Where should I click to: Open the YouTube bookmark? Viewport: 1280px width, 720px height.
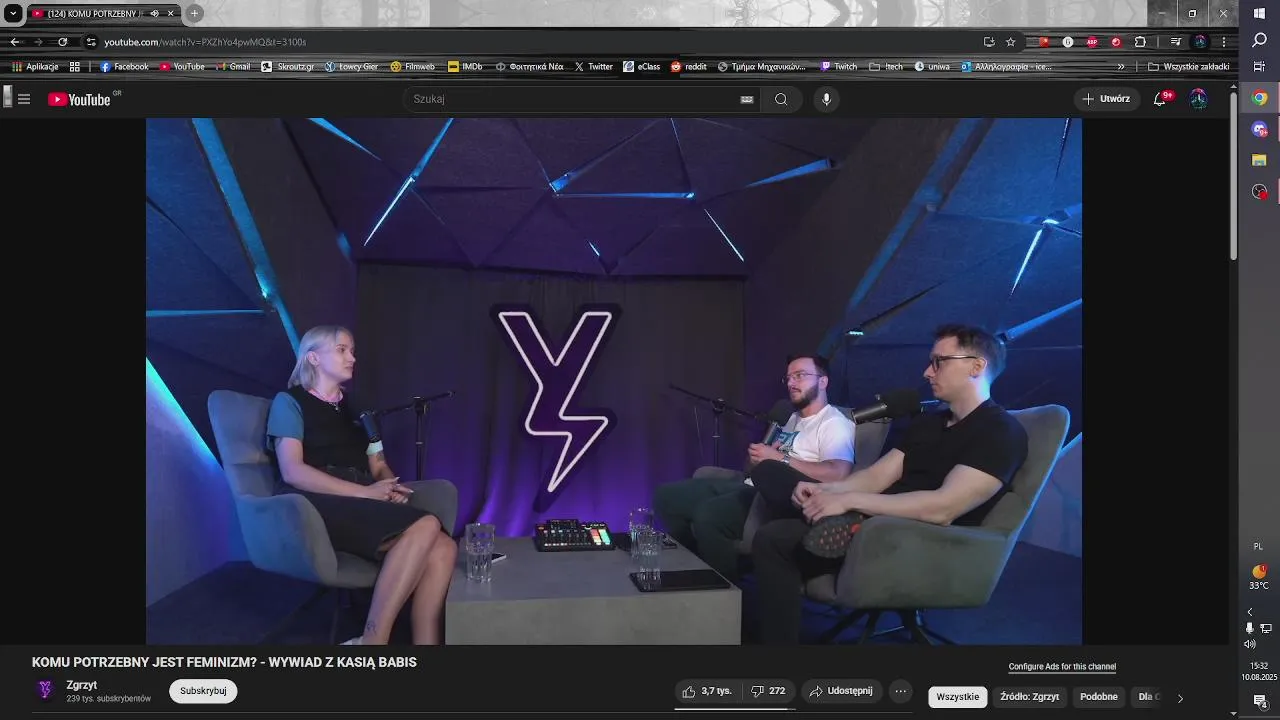tap(182, 67)
